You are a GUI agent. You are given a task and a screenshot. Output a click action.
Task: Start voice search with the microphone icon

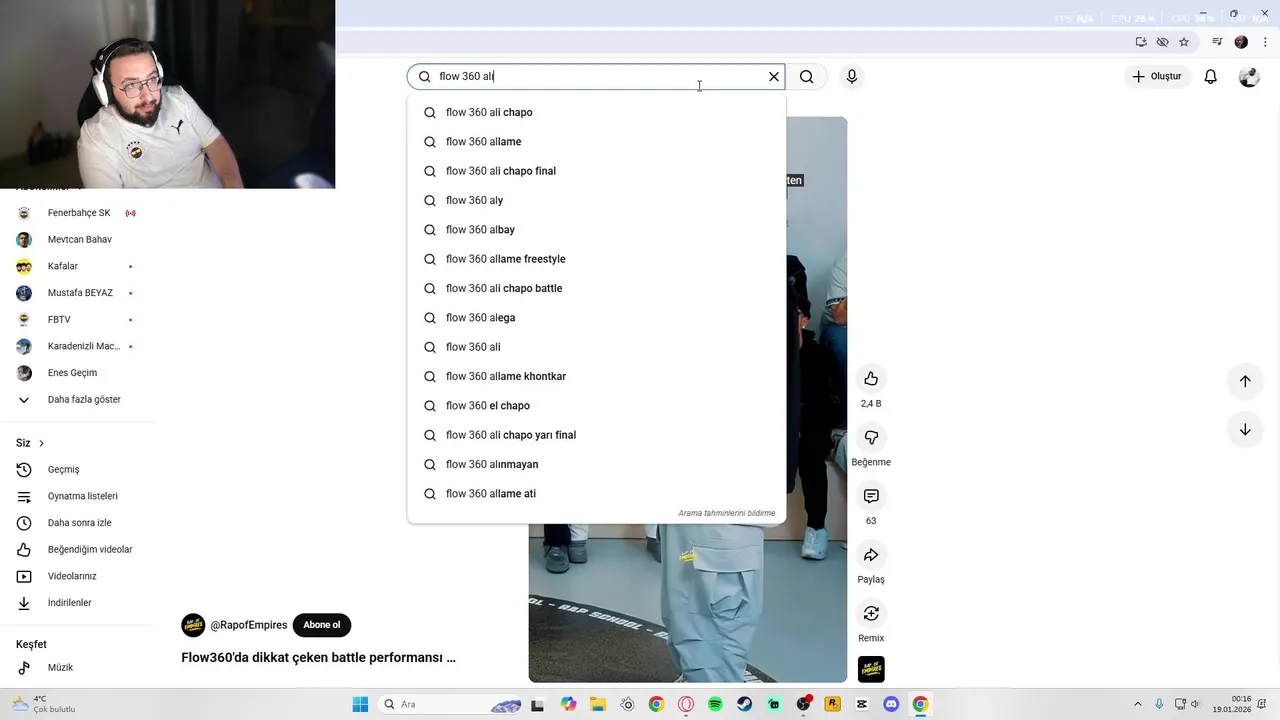852,77
